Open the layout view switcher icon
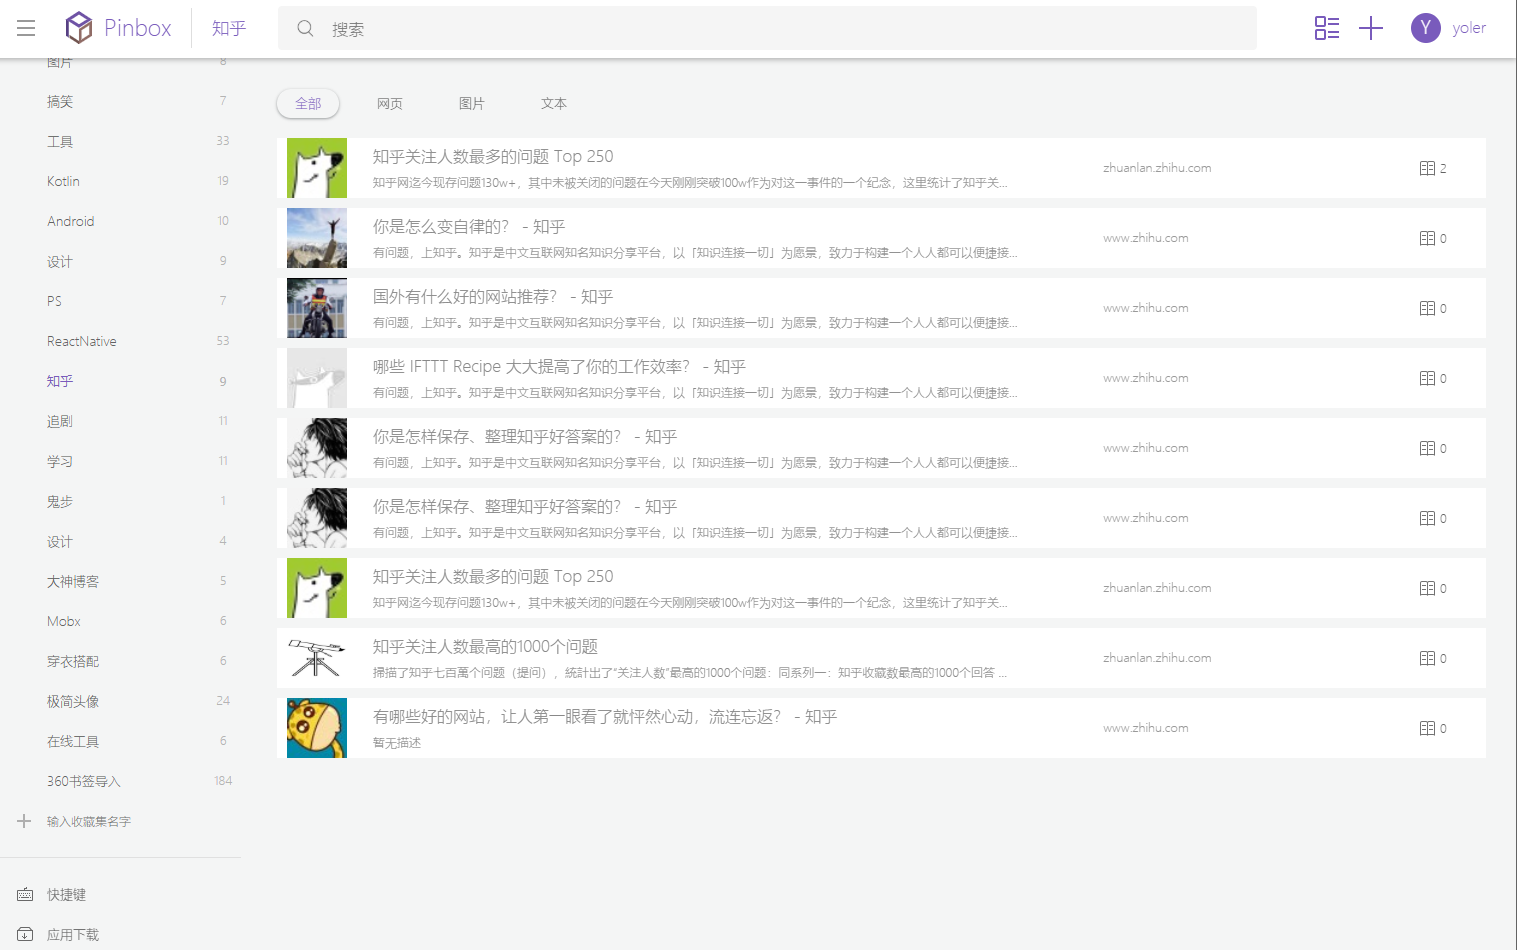The width and height of the screenshot is (1524, 950). [x=1327, y=28]
